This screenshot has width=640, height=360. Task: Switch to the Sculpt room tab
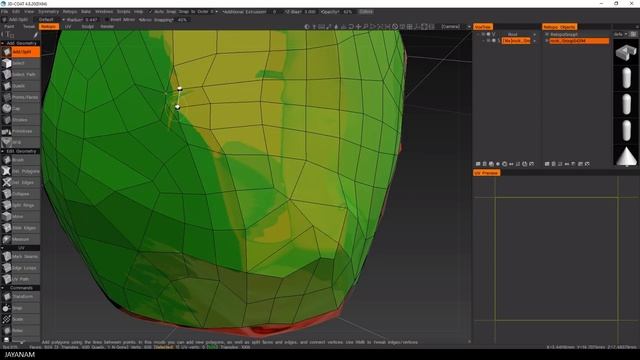point(87,27)
